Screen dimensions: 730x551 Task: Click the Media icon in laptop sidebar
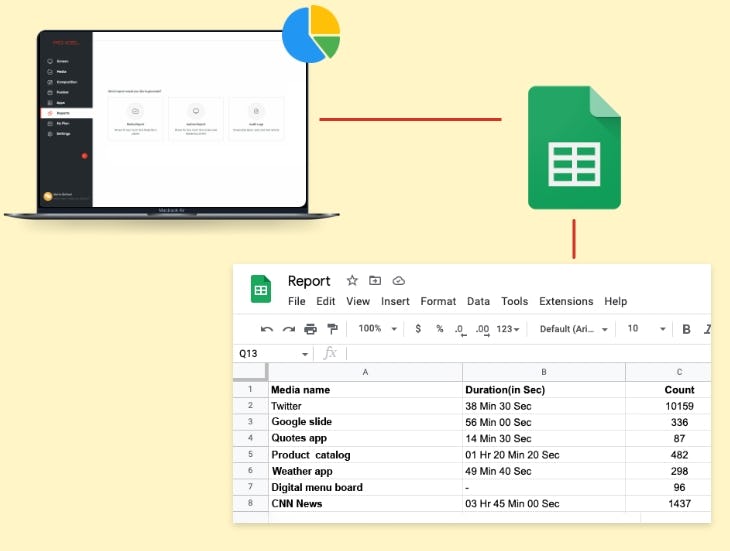[50, 72]
